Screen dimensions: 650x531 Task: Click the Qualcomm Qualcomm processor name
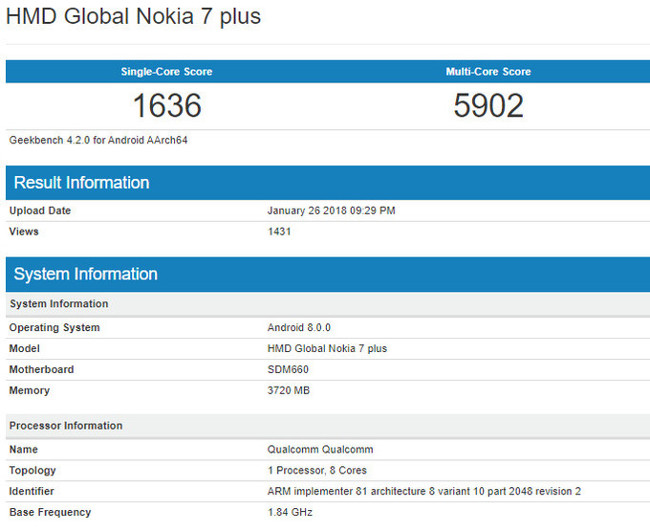click(x=320, y=450)
